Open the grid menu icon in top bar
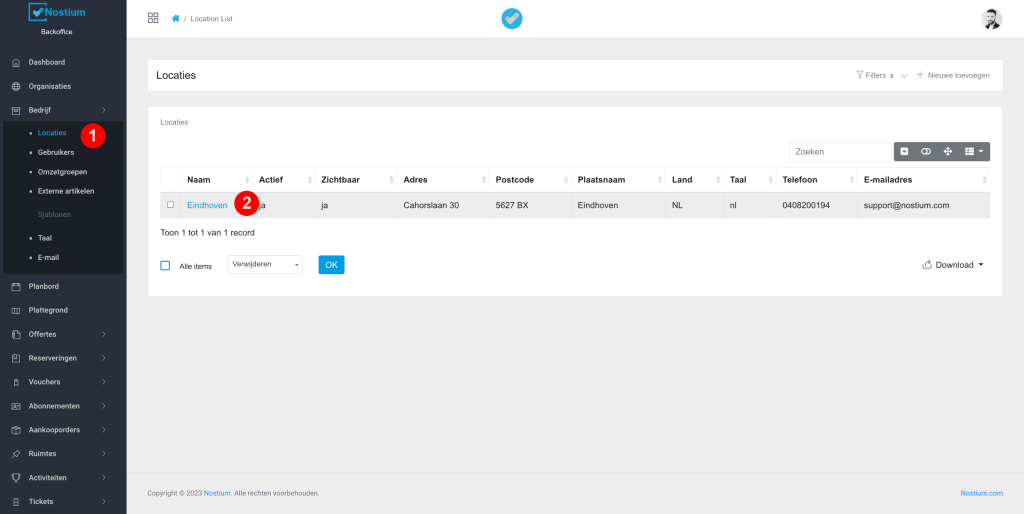The width and height of the screenshot is (1024, 514). (x=153, y=18)
